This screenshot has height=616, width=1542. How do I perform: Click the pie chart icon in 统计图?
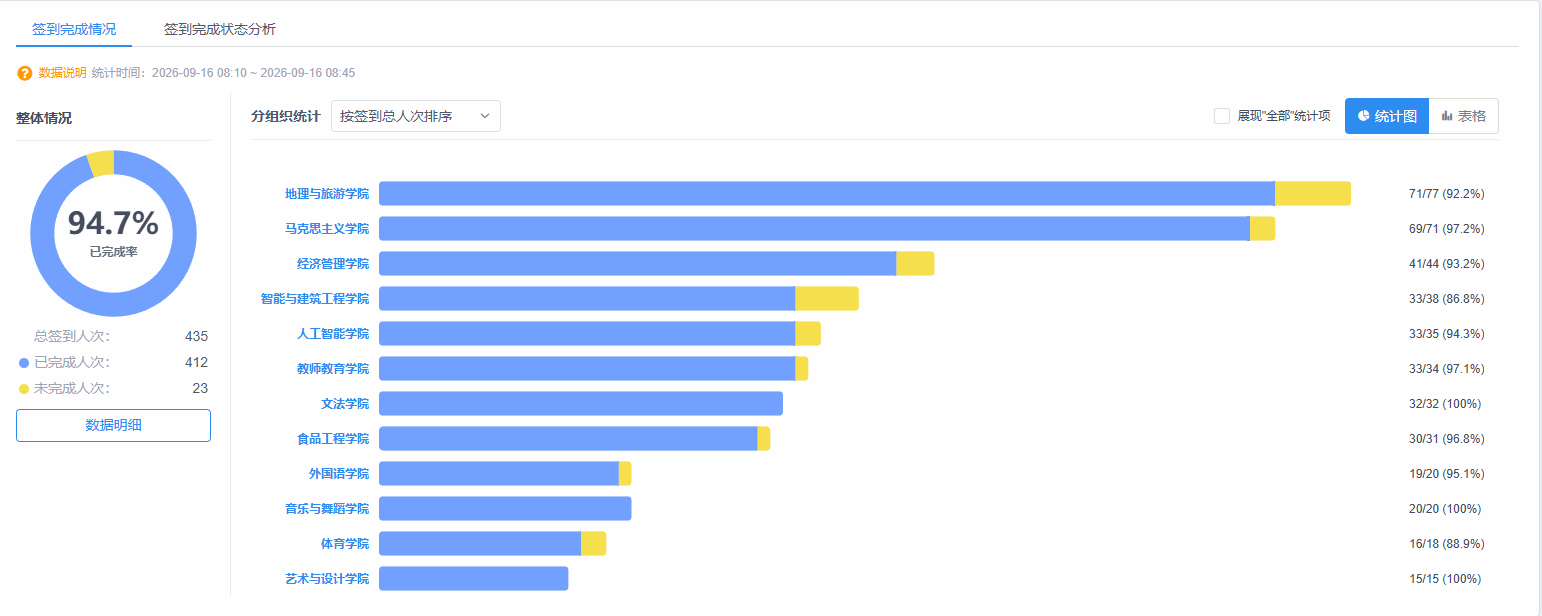click(1363, 116)
